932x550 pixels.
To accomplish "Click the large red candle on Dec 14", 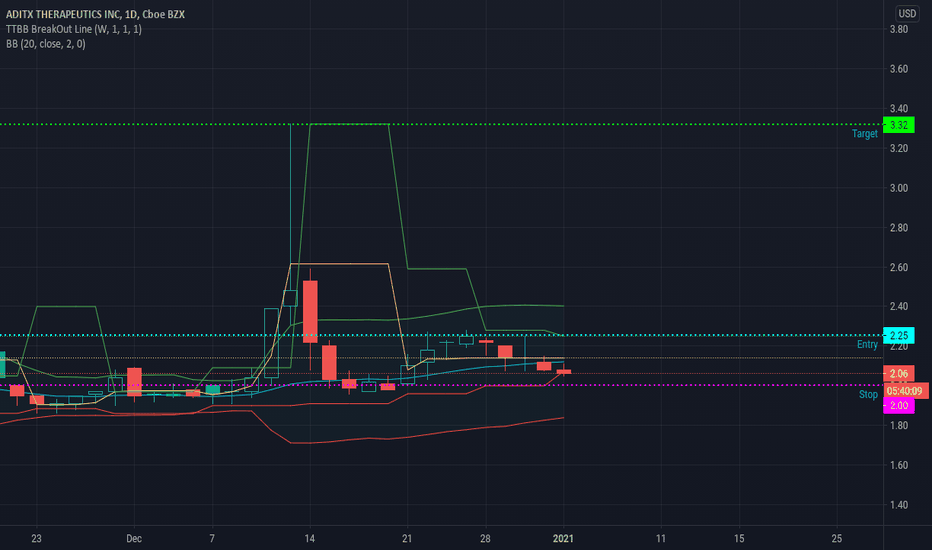I will click(310, 312).
